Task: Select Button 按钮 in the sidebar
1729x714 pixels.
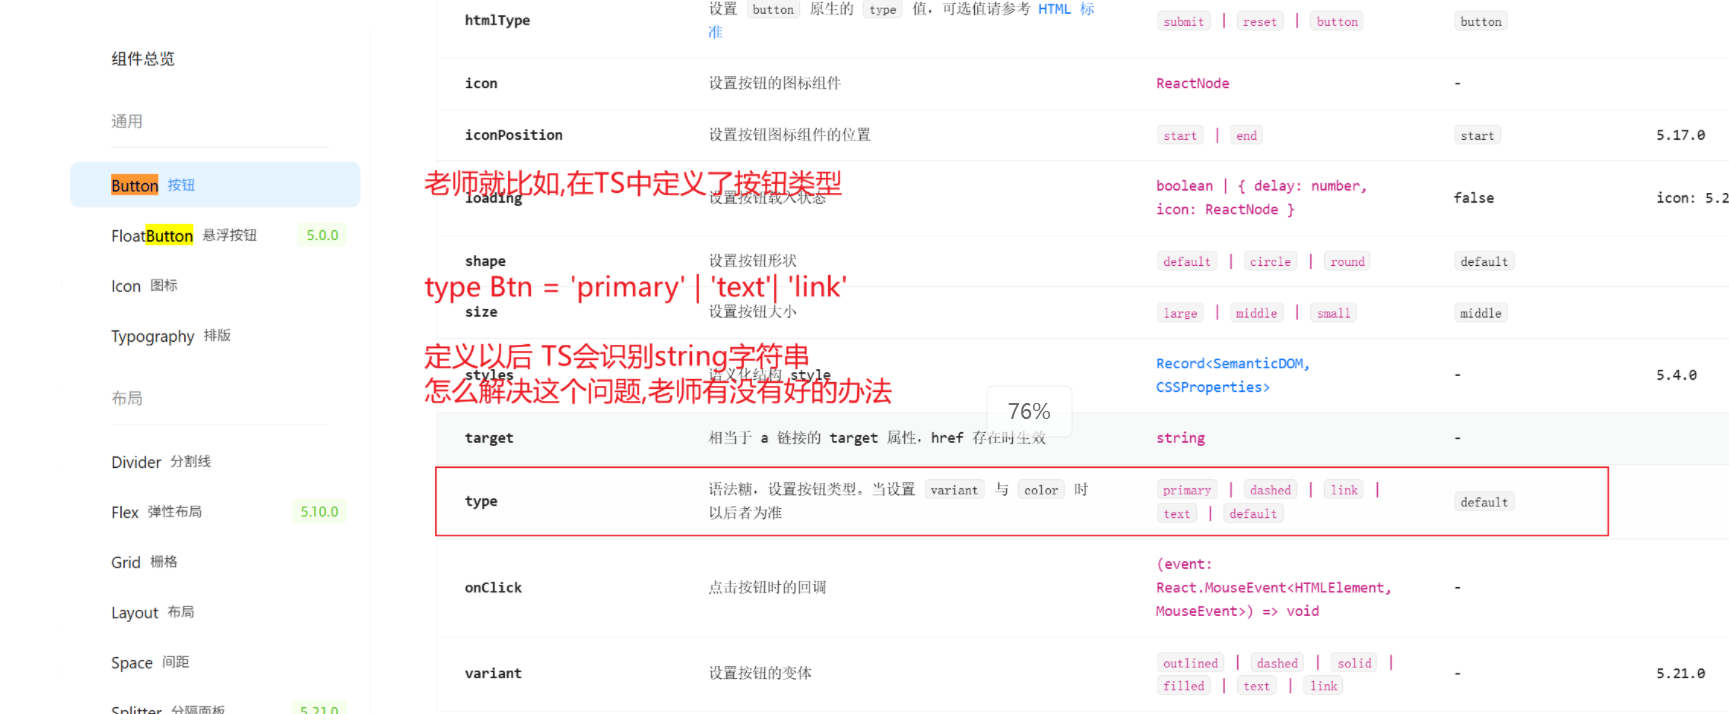Action: click(x=215, y=185)
